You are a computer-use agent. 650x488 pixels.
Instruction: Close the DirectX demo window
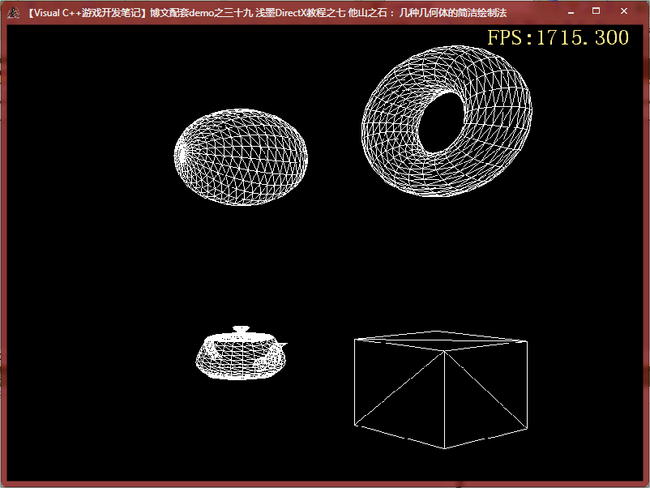624,11
